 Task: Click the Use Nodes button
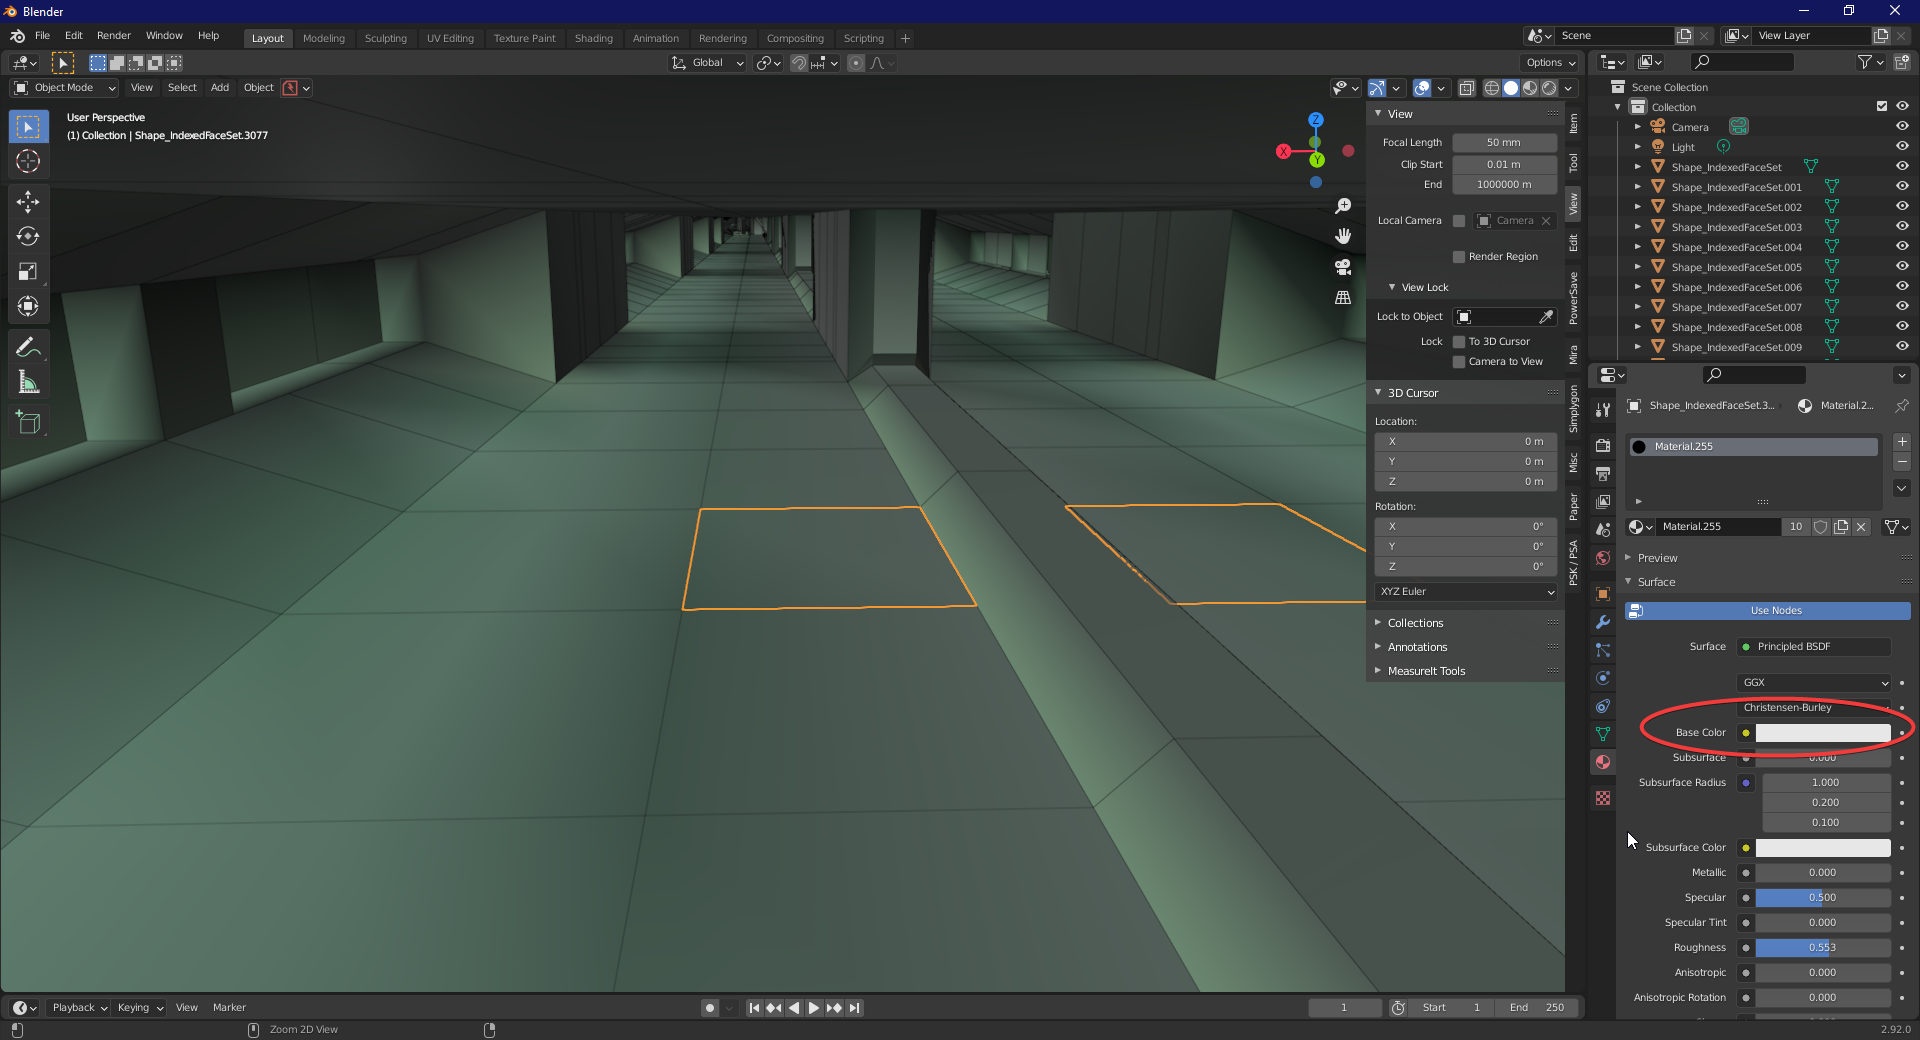pyautogui.click(x=1775, y=611)
